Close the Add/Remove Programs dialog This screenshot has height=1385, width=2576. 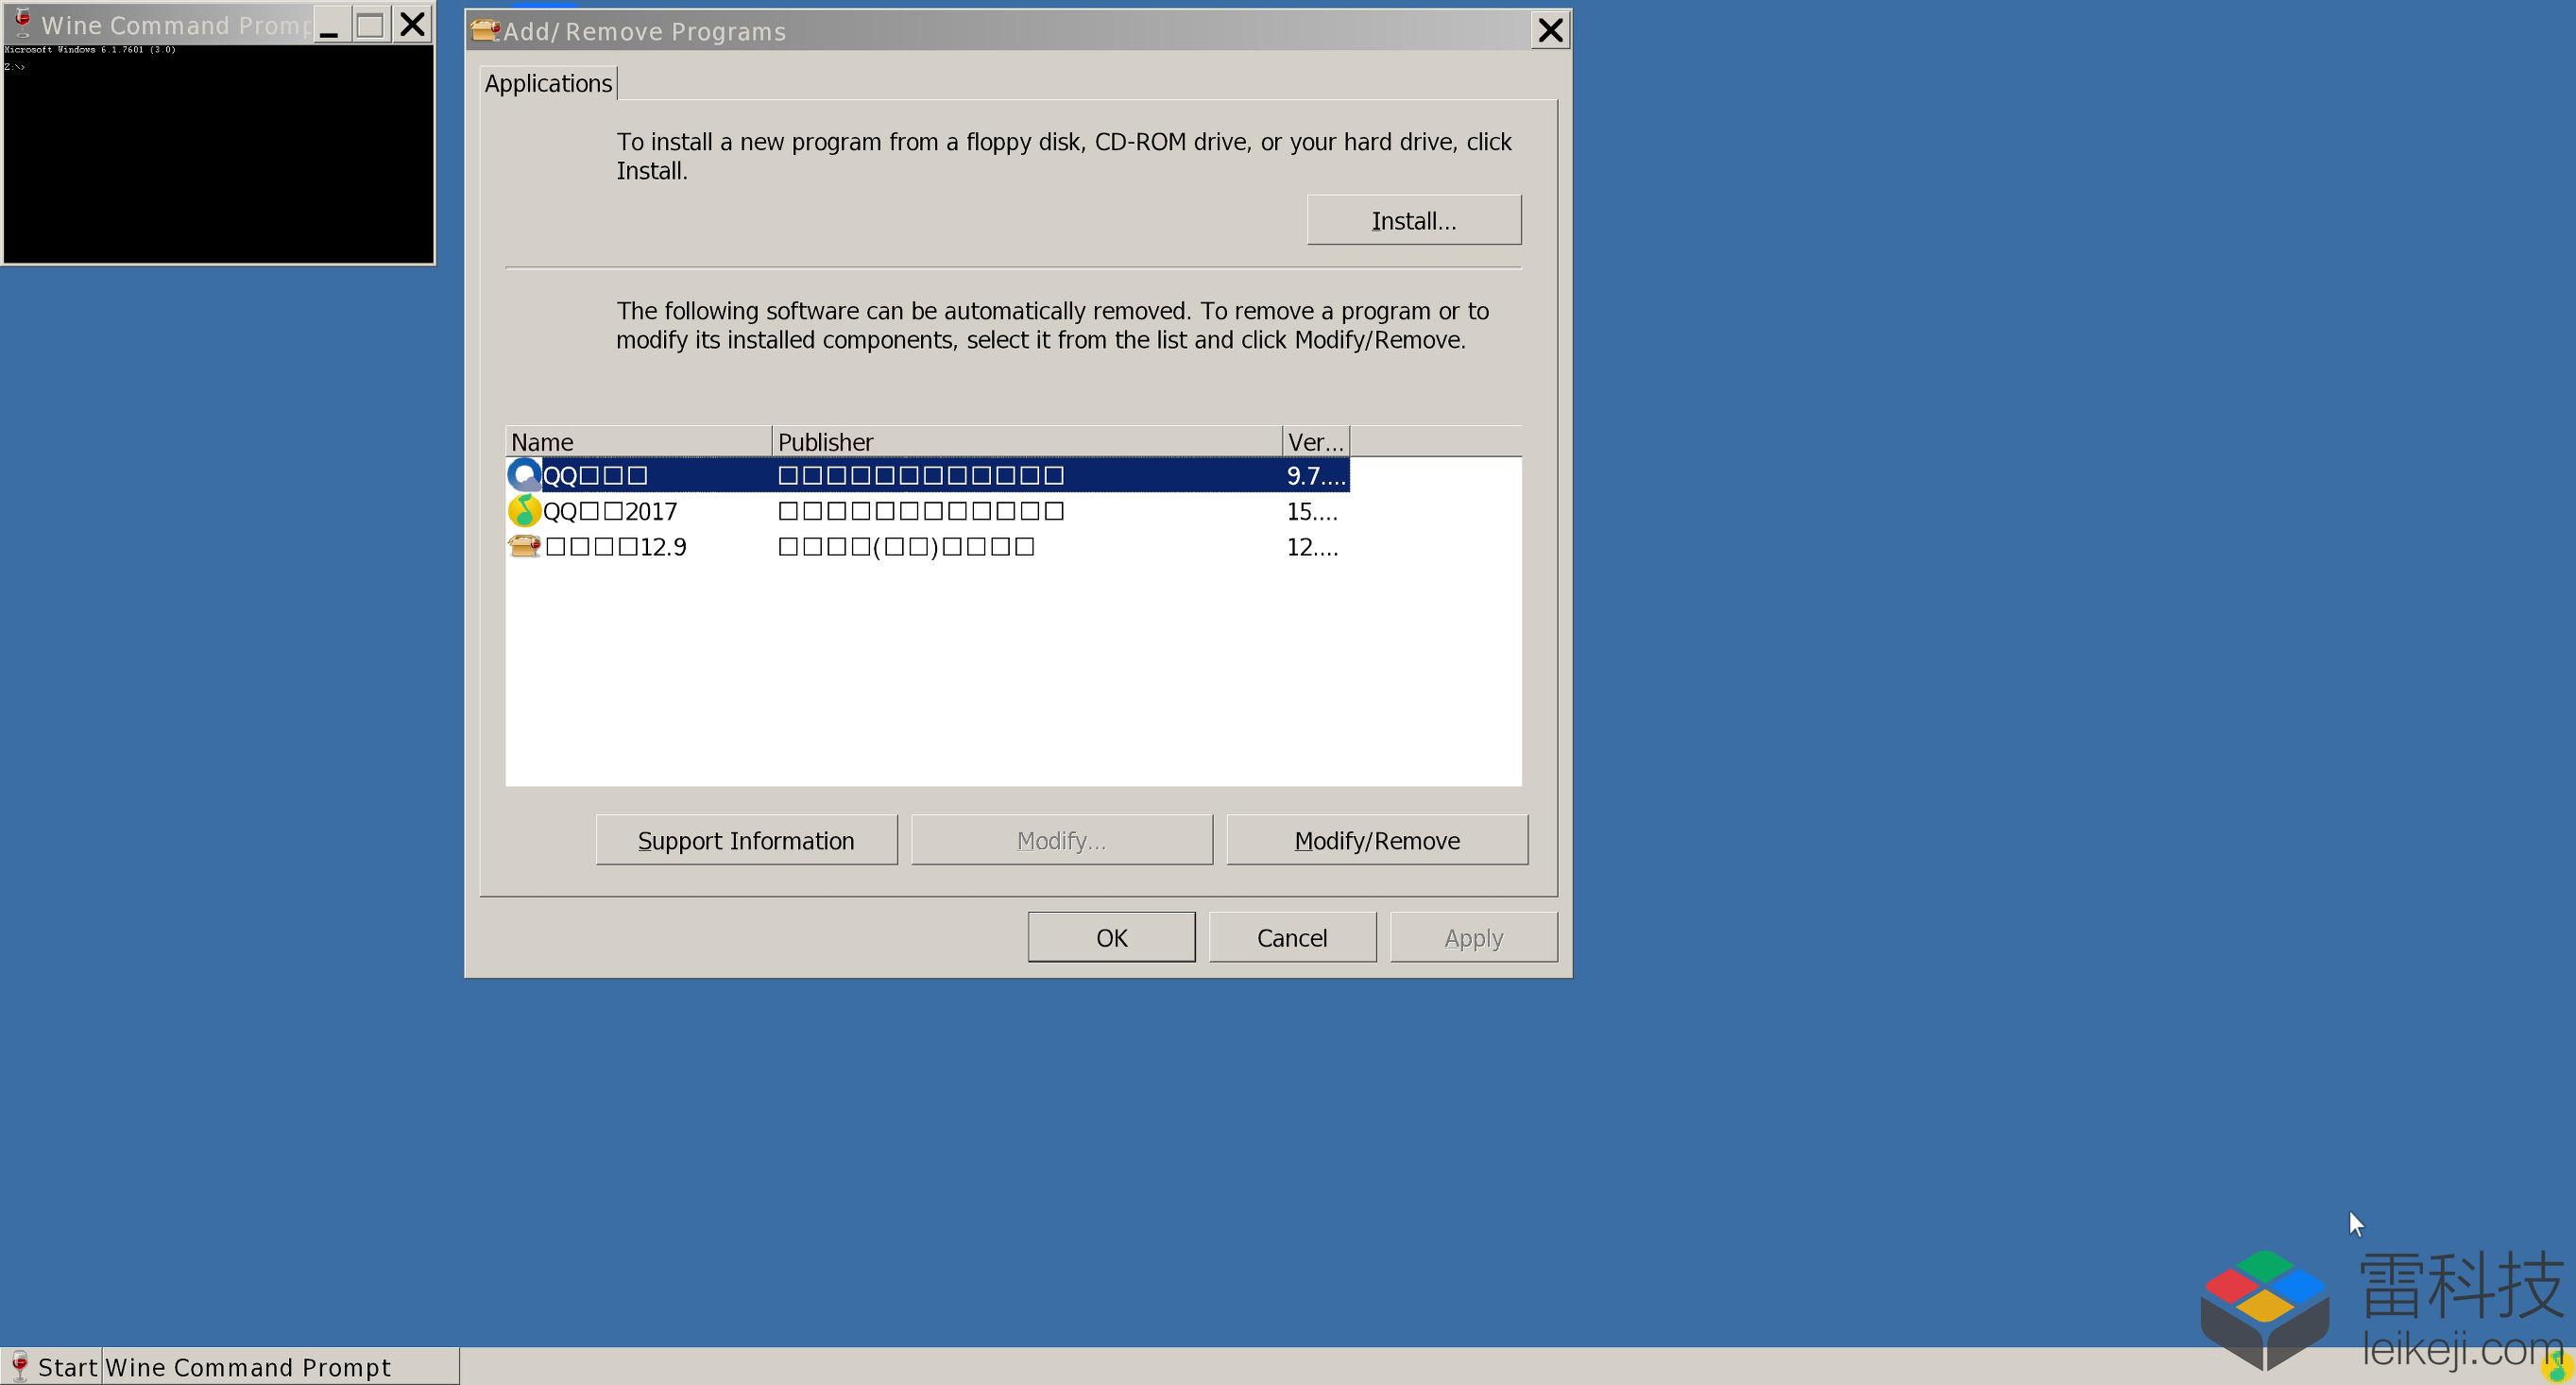[1550, 30]
